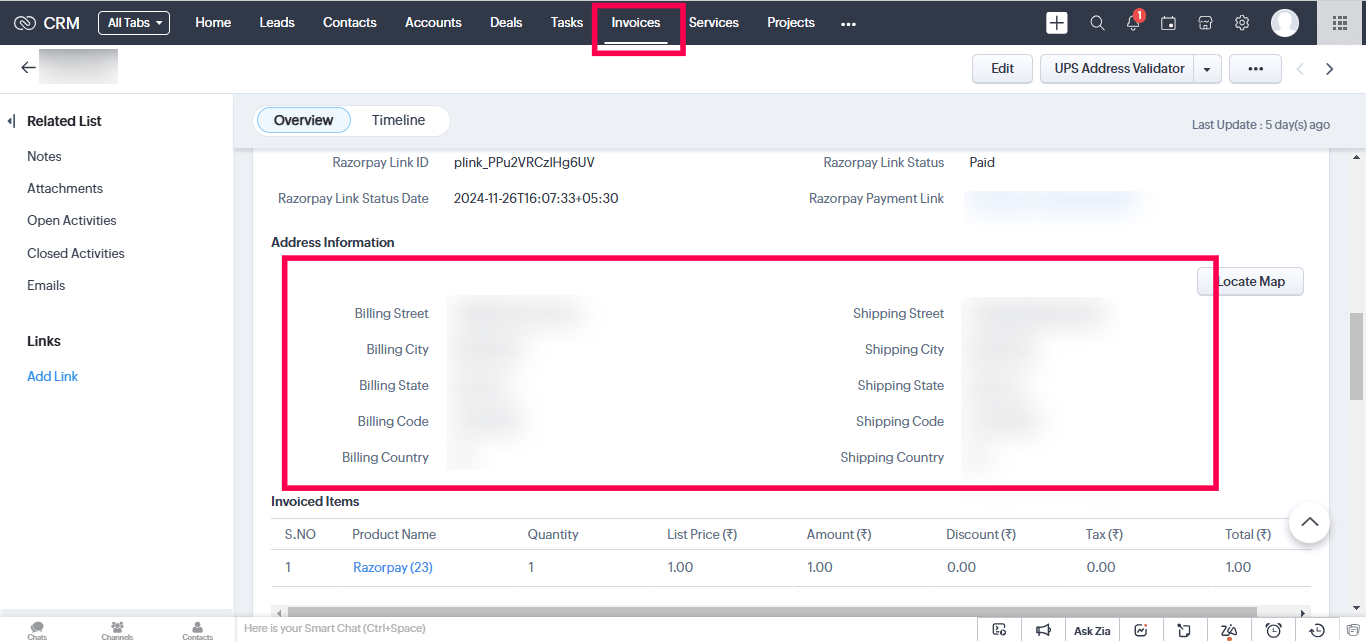Open the quick create plus icon
1366x641 pixels.
1057,23
